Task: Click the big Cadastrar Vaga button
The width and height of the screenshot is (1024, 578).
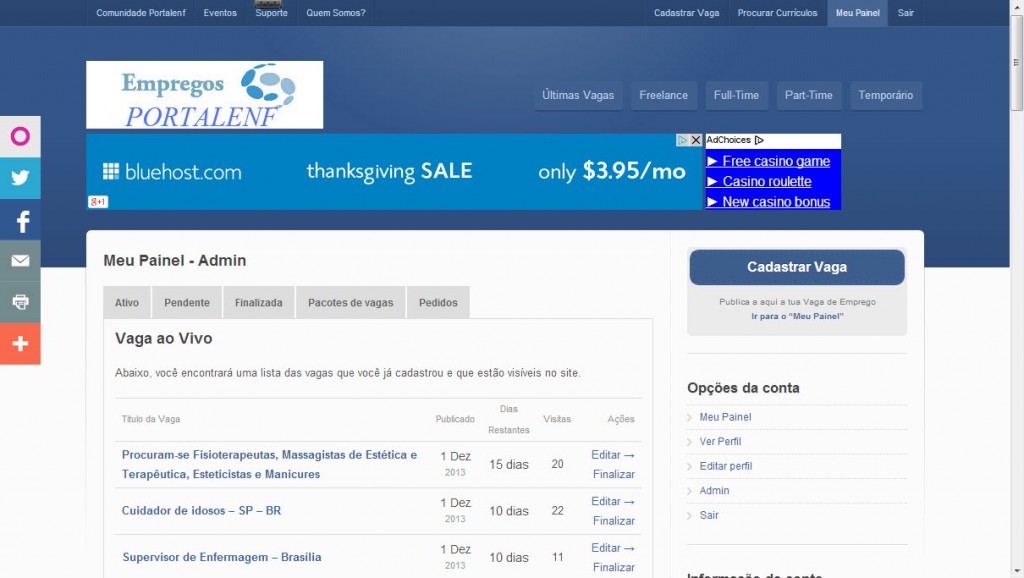Action: [x=797, y=267]
